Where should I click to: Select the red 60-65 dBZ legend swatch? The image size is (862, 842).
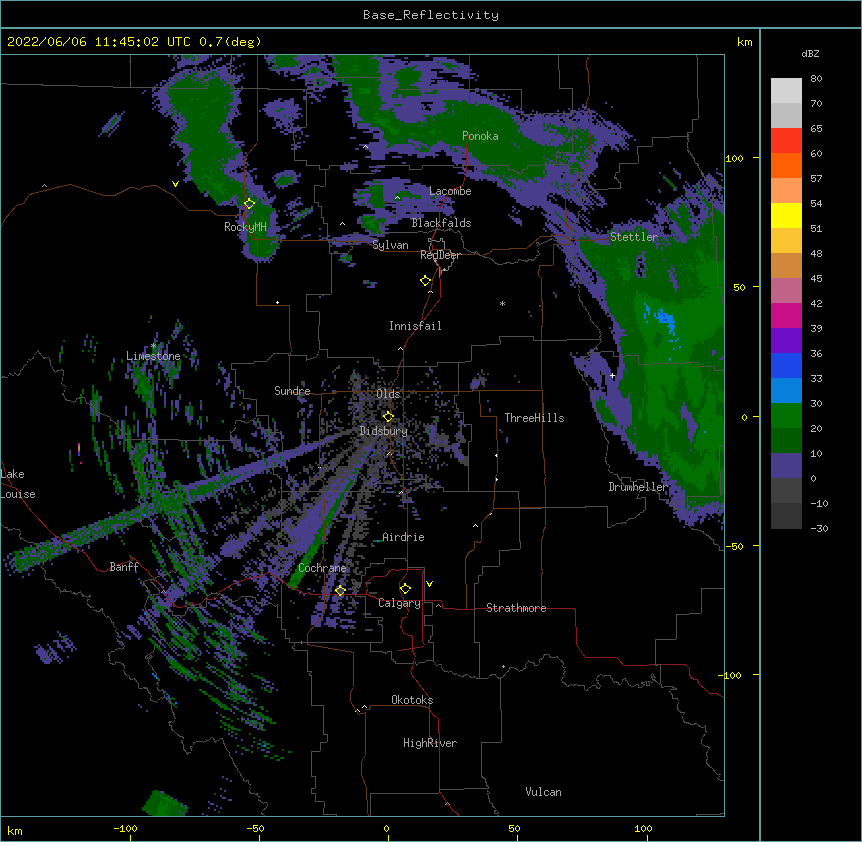[786, 141]
